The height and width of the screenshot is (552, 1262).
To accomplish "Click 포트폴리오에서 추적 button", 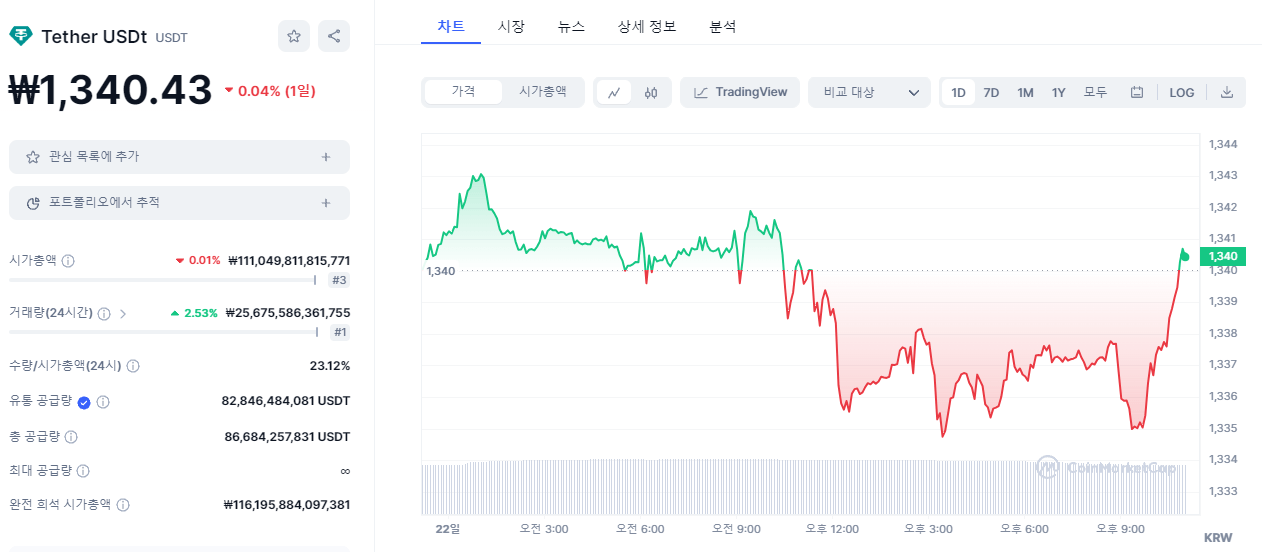I will 179,203.
